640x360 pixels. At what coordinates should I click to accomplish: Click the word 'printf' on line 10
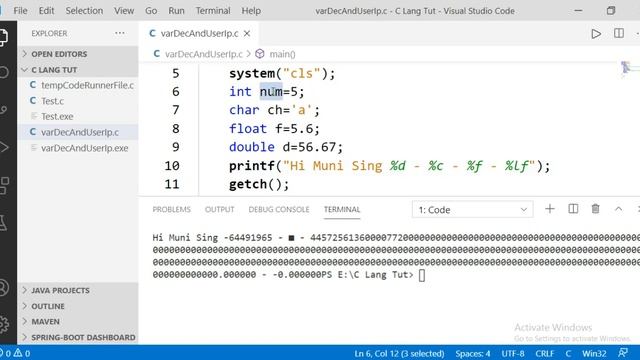click(x=252, y=166)
